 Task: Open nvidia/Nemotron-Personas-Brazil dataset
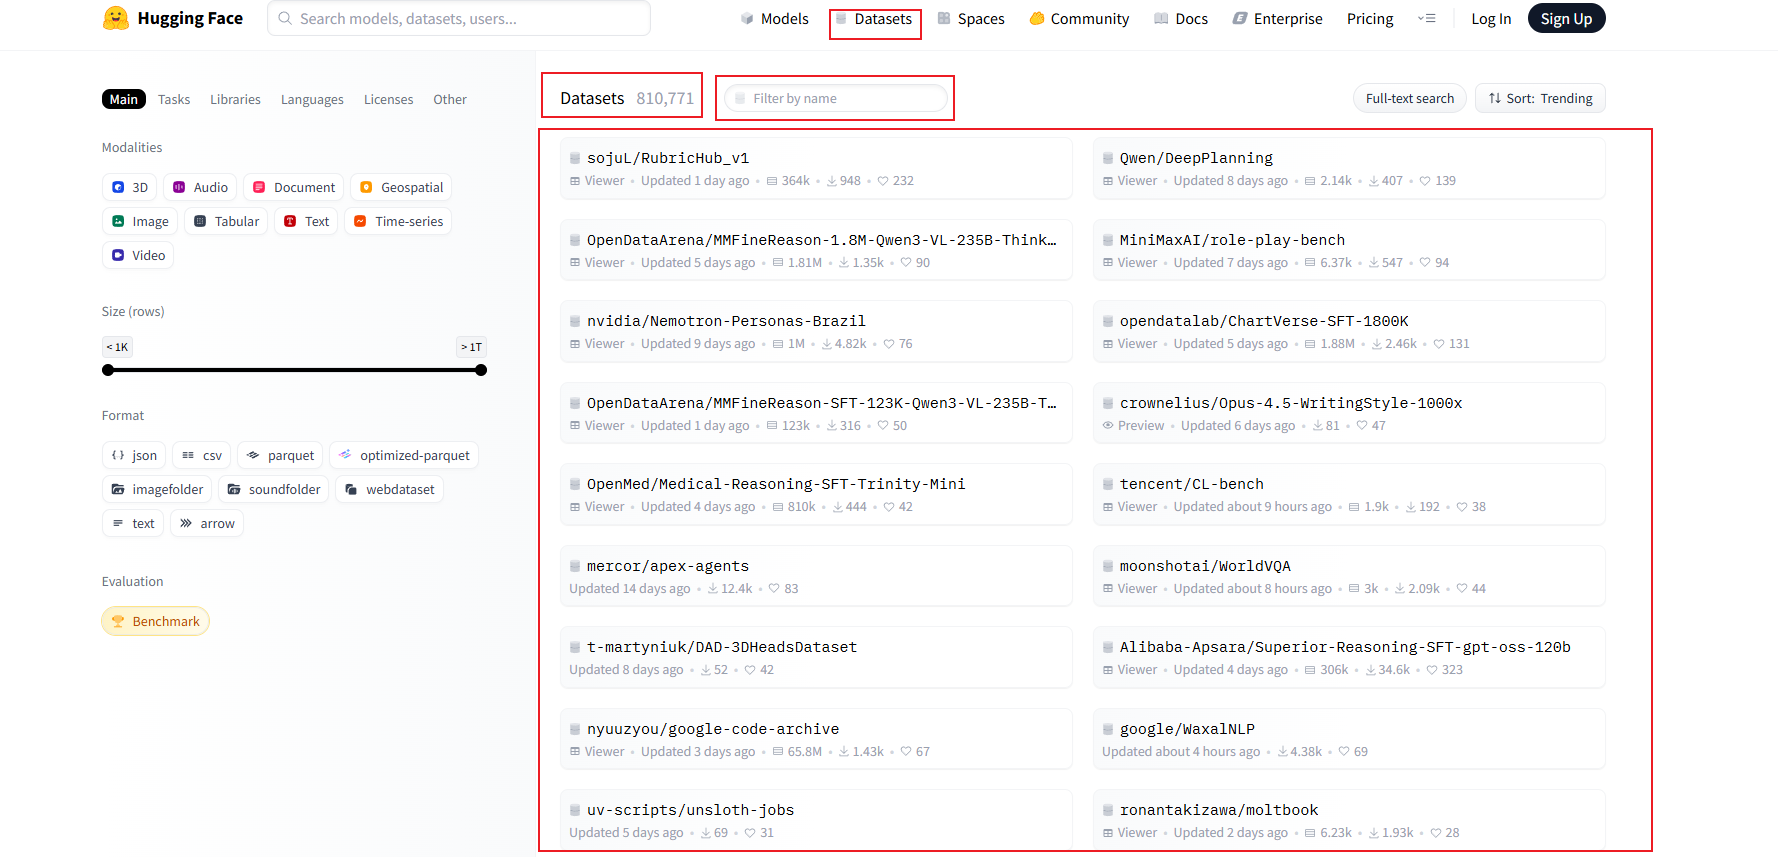816,331
